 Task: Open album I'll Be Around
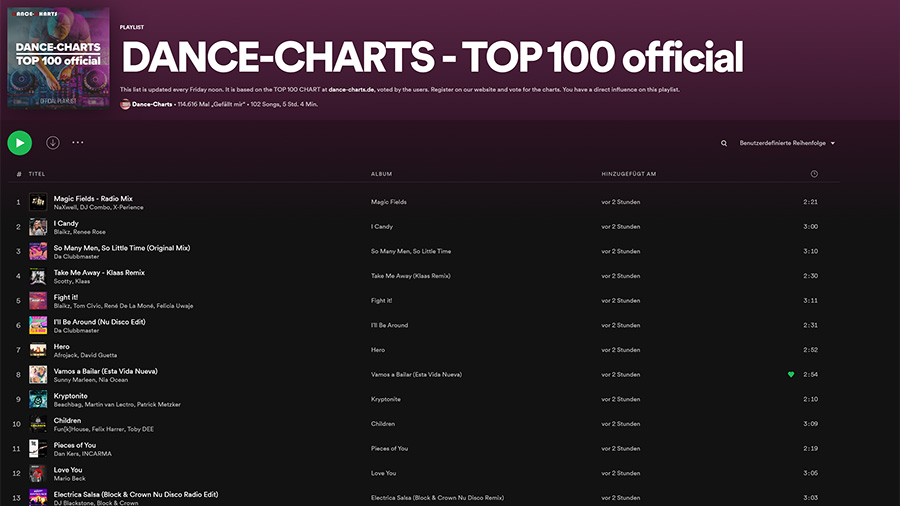[389, 325]
